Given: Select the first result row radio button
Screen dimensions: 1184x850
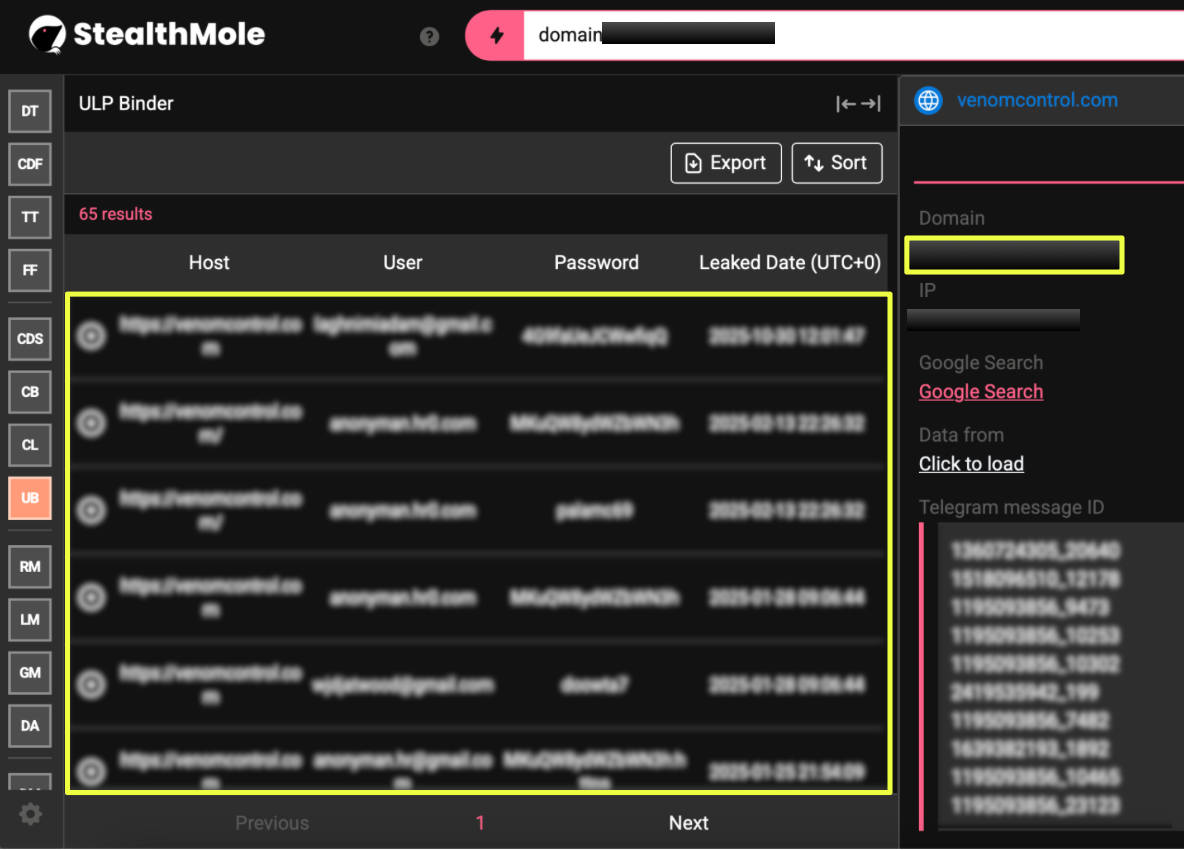Looking at the screenshot, I should (x=91, y=337).
